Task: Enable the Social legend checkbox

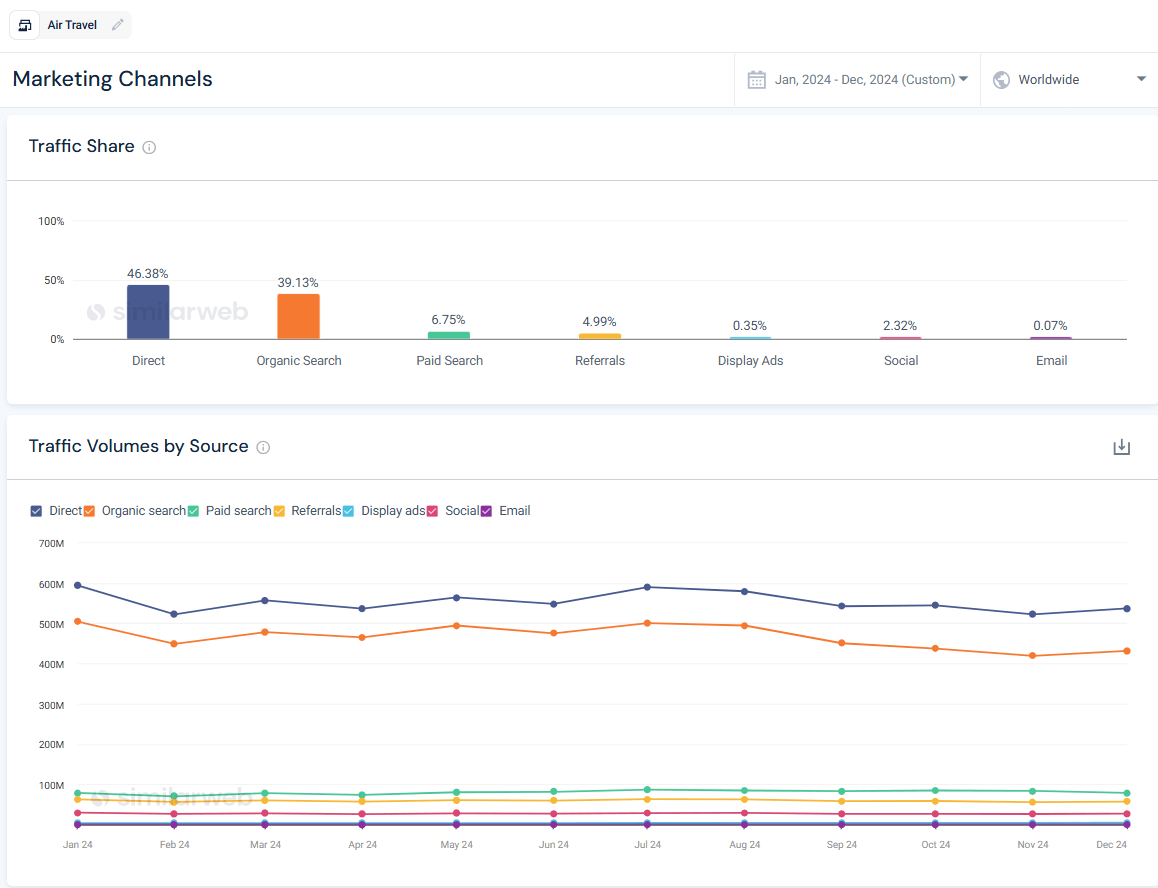Action: (432, 510)
